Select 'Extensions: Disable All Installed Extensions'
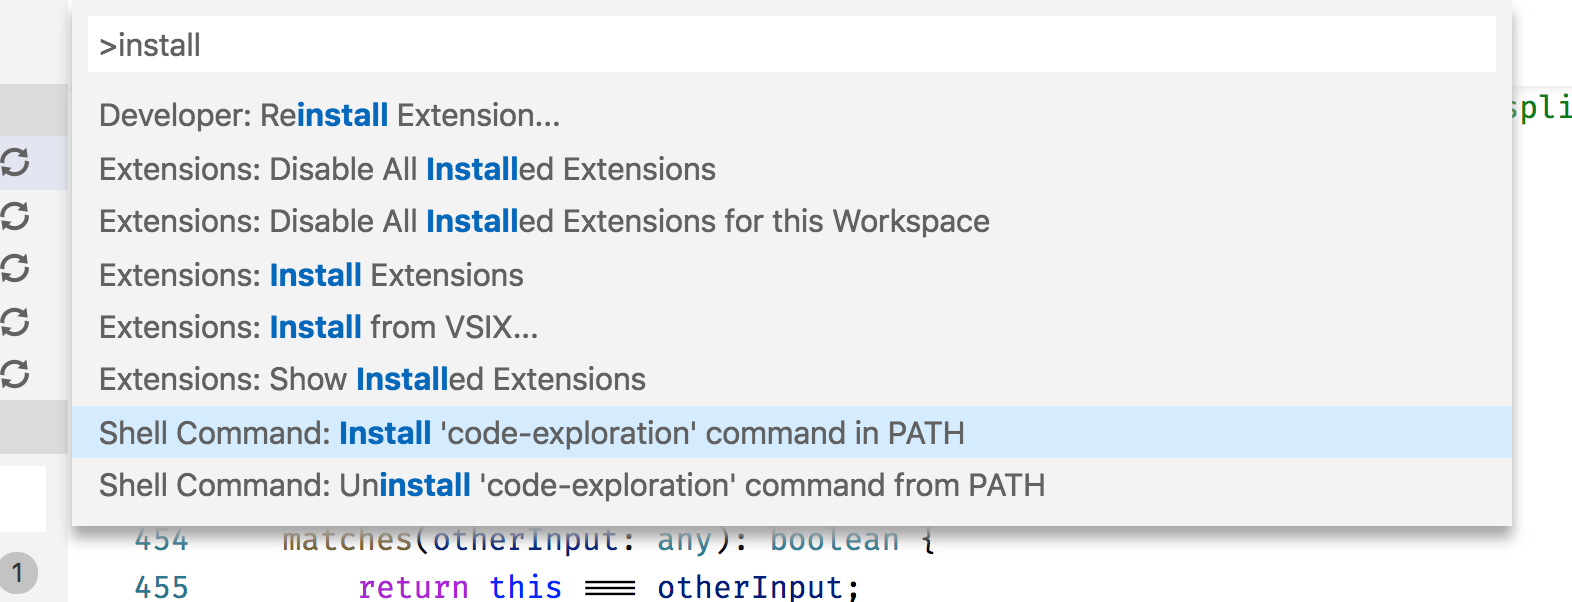Screen dimensions: 1572x602 [407, 169]
